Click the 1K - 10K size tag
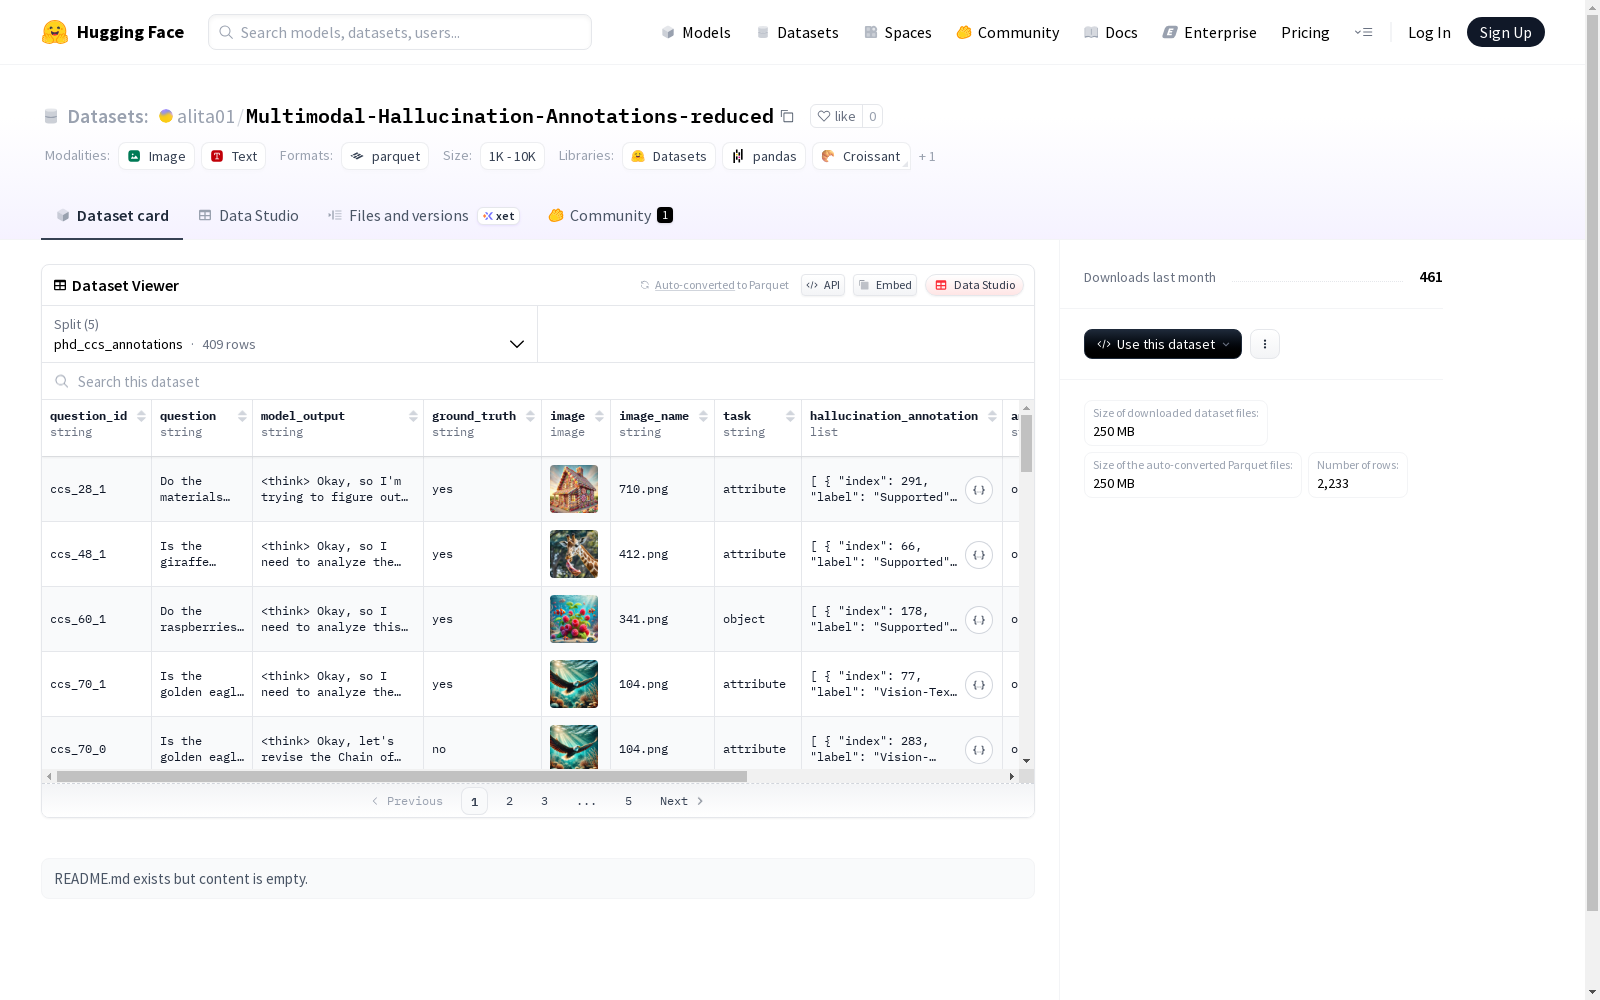 pyautogui.click(x=512, y=156)
